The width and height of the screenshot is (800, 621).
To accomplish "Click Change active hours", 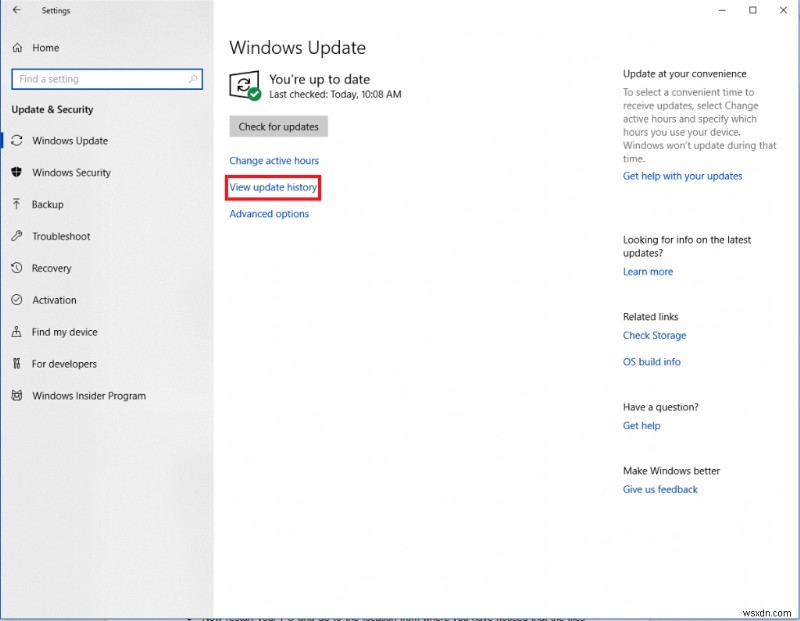I will click(274, 160).
